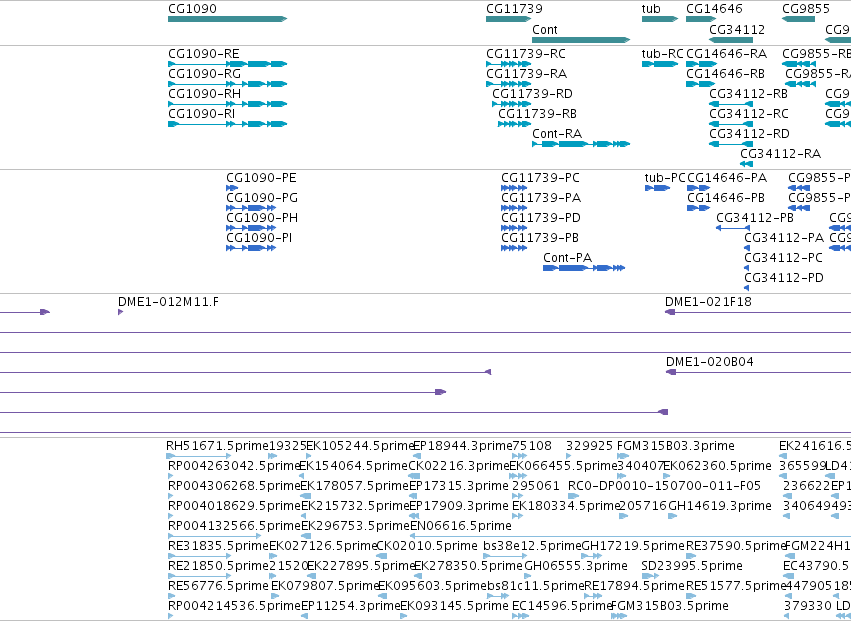
Task: Open protein CG11739-PA label
Action: (541, 198)
